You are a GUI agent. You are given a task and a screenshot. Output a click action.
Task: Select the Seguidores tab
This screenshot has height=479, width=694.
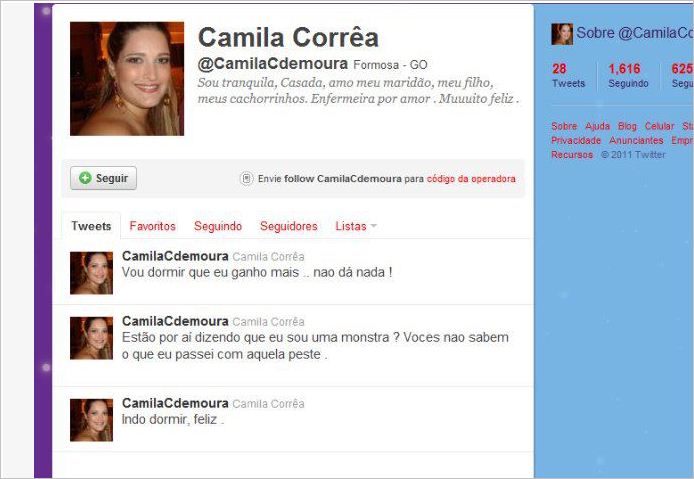tap(289, 226)
